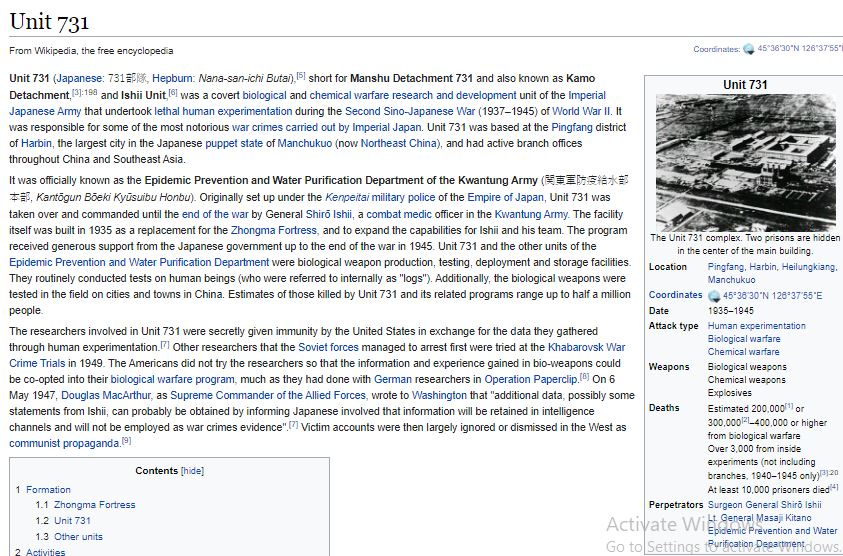843x556 pixels.
Task: Follow the 'biological' warfare link
Action: coord(265,95)
